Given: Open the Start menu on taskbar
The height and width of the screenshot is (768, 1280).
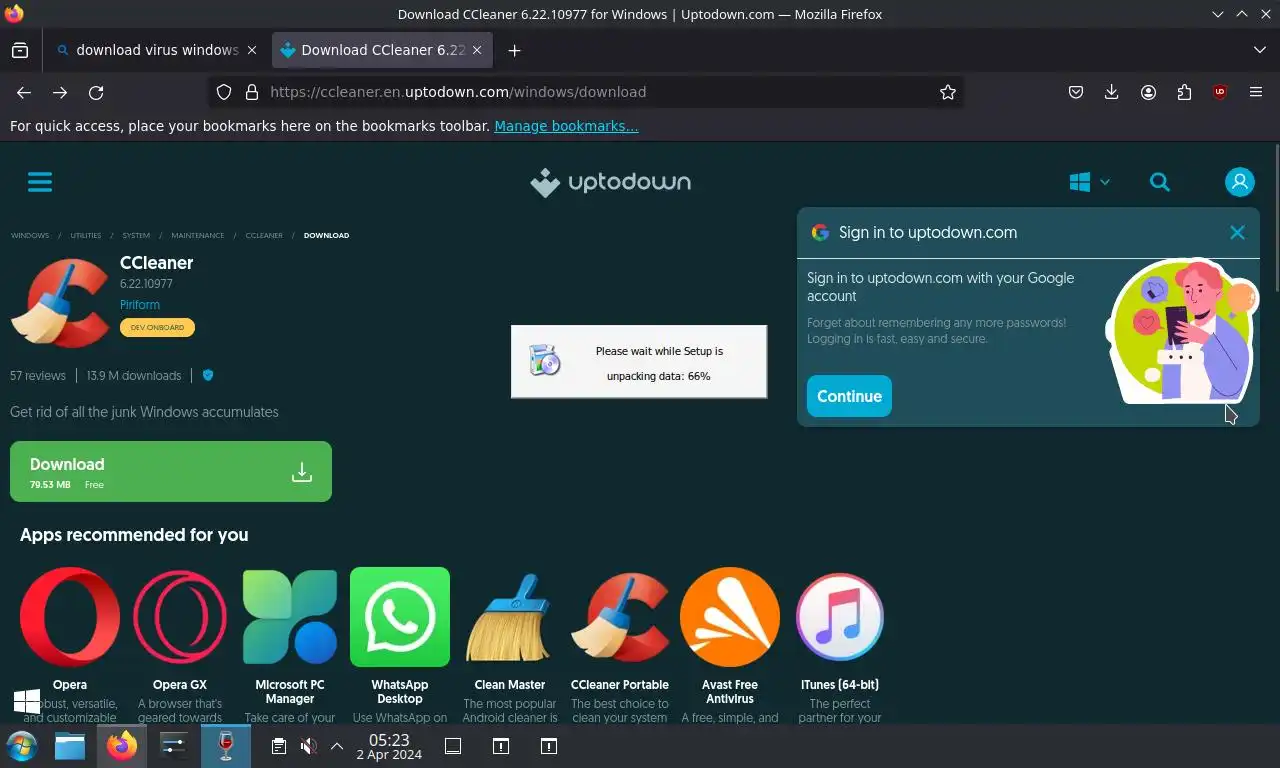Looking at the screenshot, I should click(21, 746).
